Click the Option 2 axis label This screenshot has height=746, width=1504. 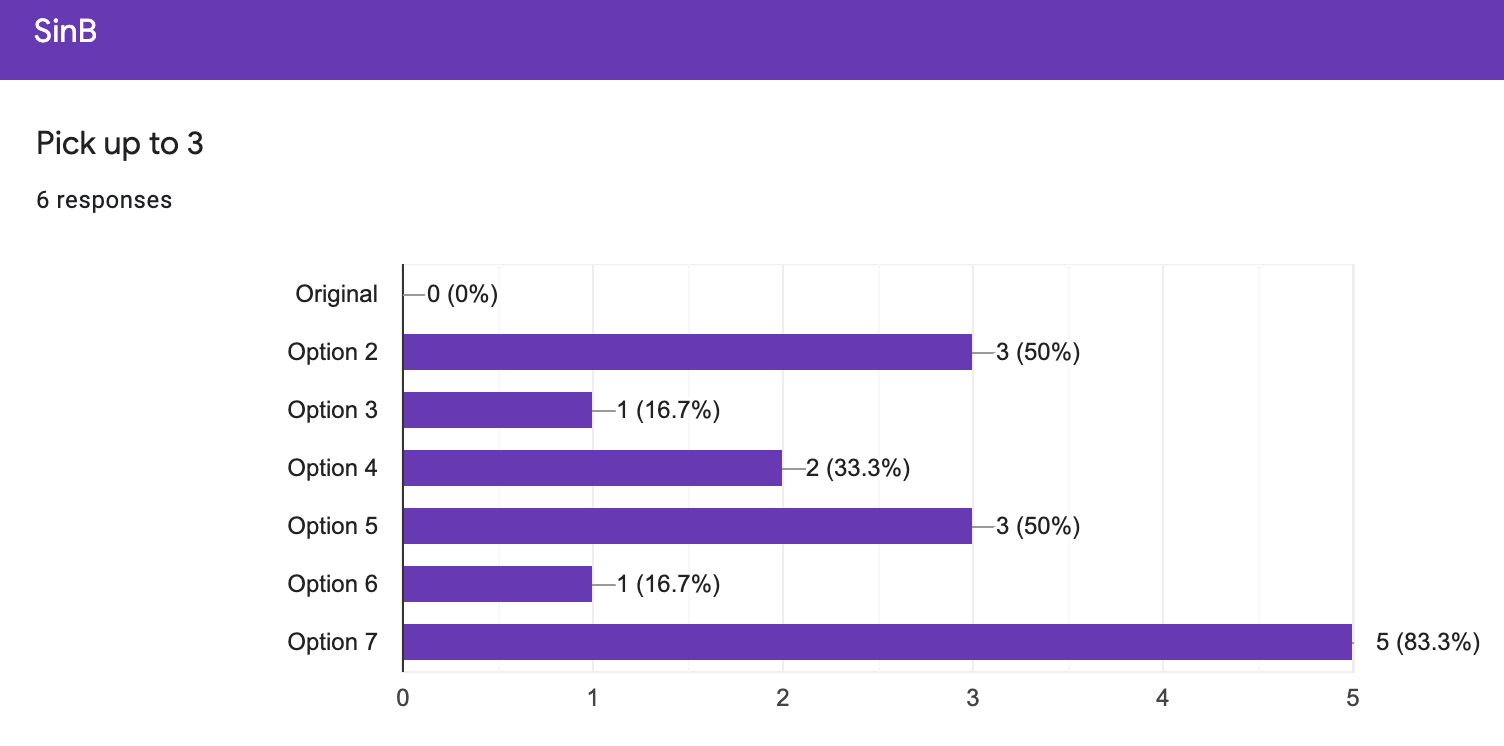tap(332, 352)
